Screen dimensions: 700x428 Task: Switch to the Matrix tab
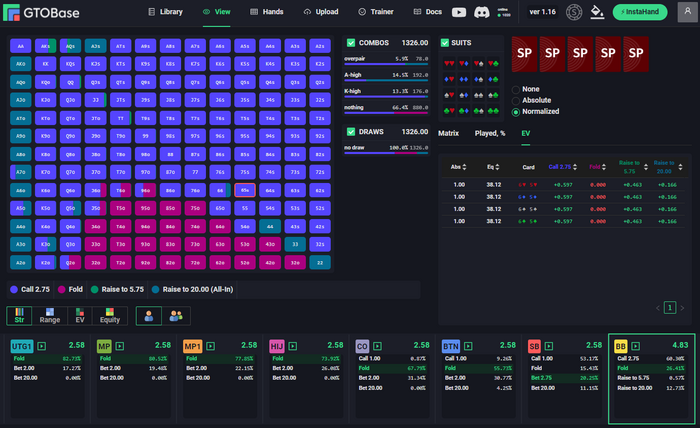448,133
